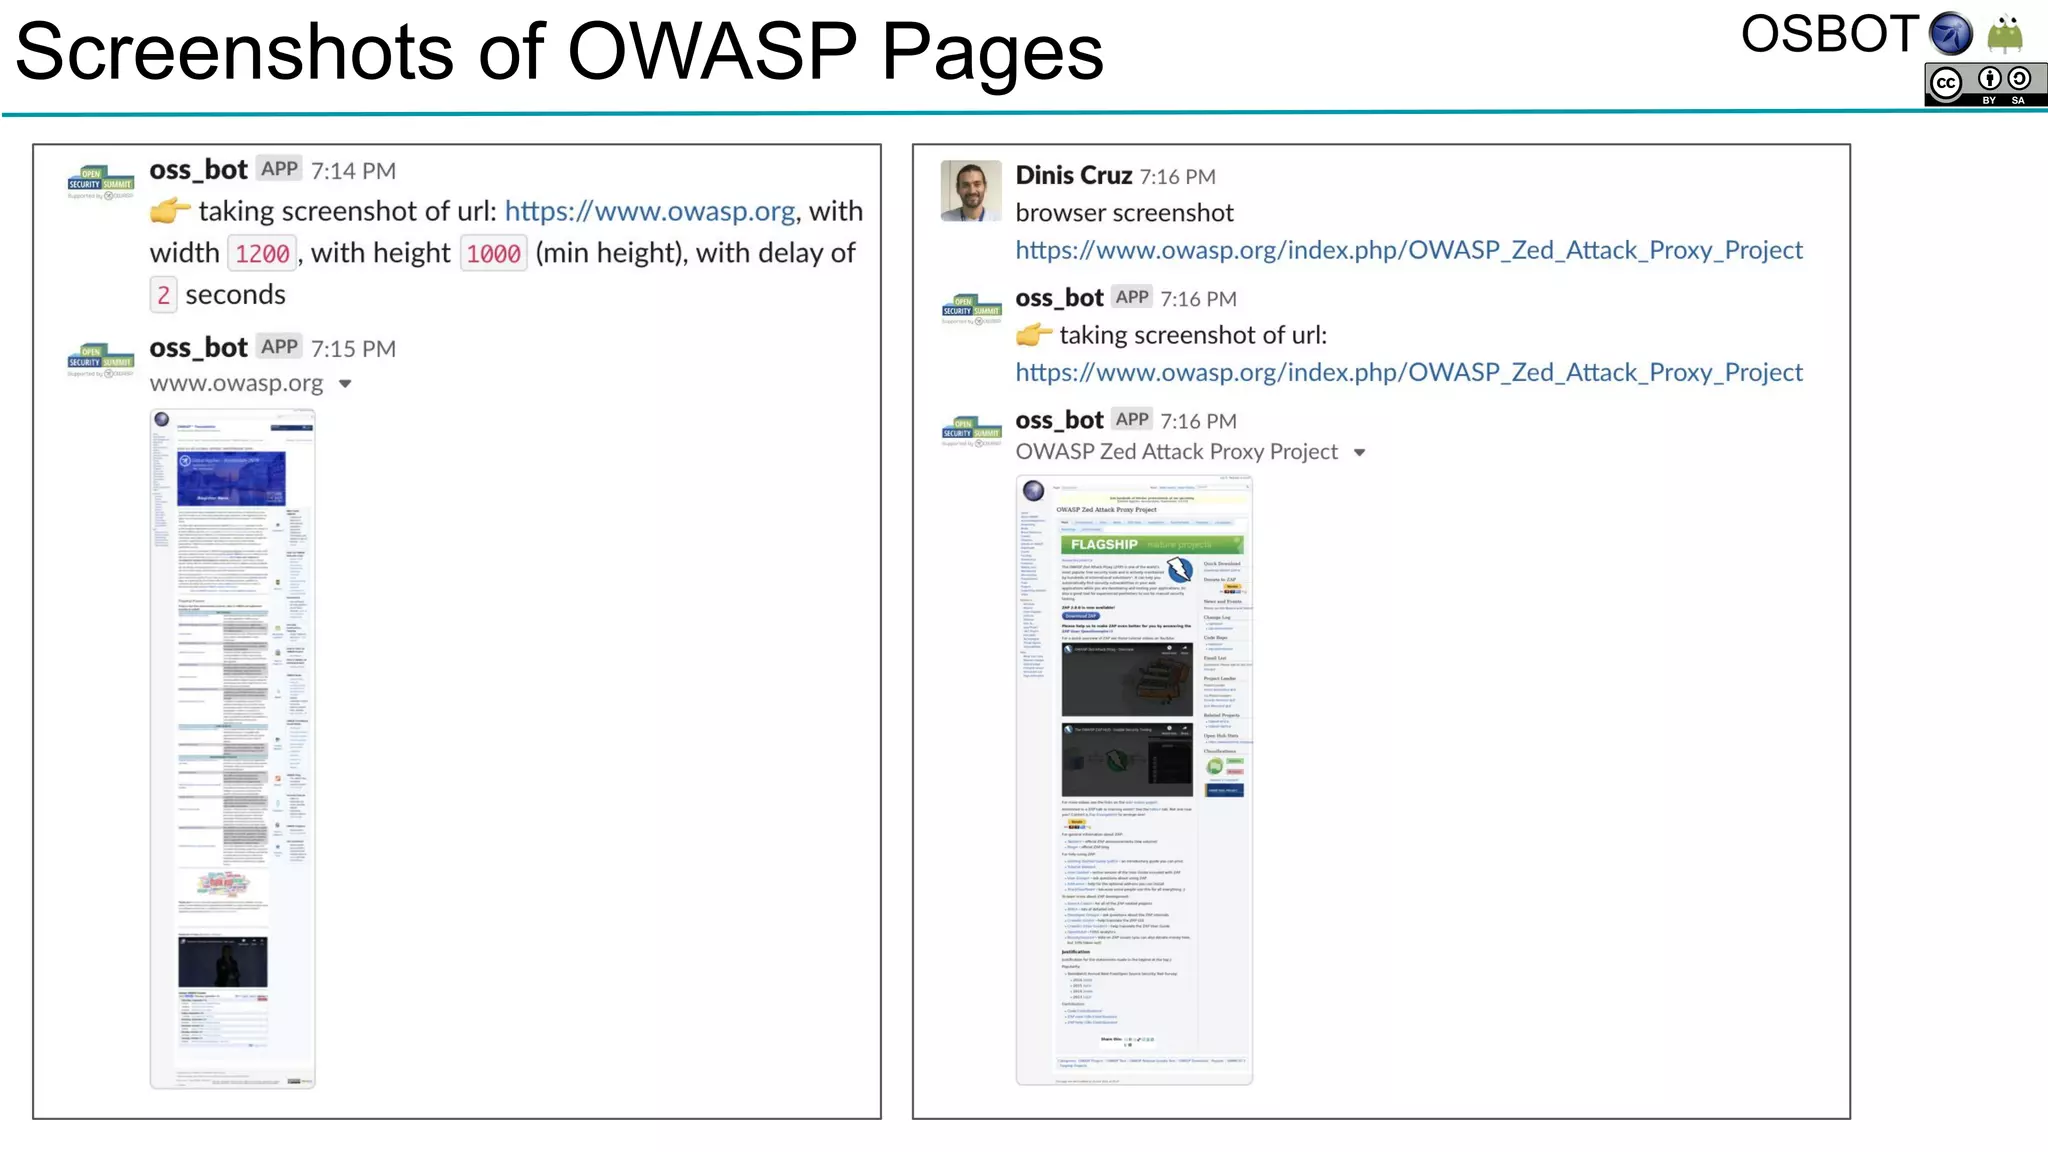This screenshot has height=1152, width=2048.
Task: Click the Dinis Cruz username
Action: (x=1074, y=175)
